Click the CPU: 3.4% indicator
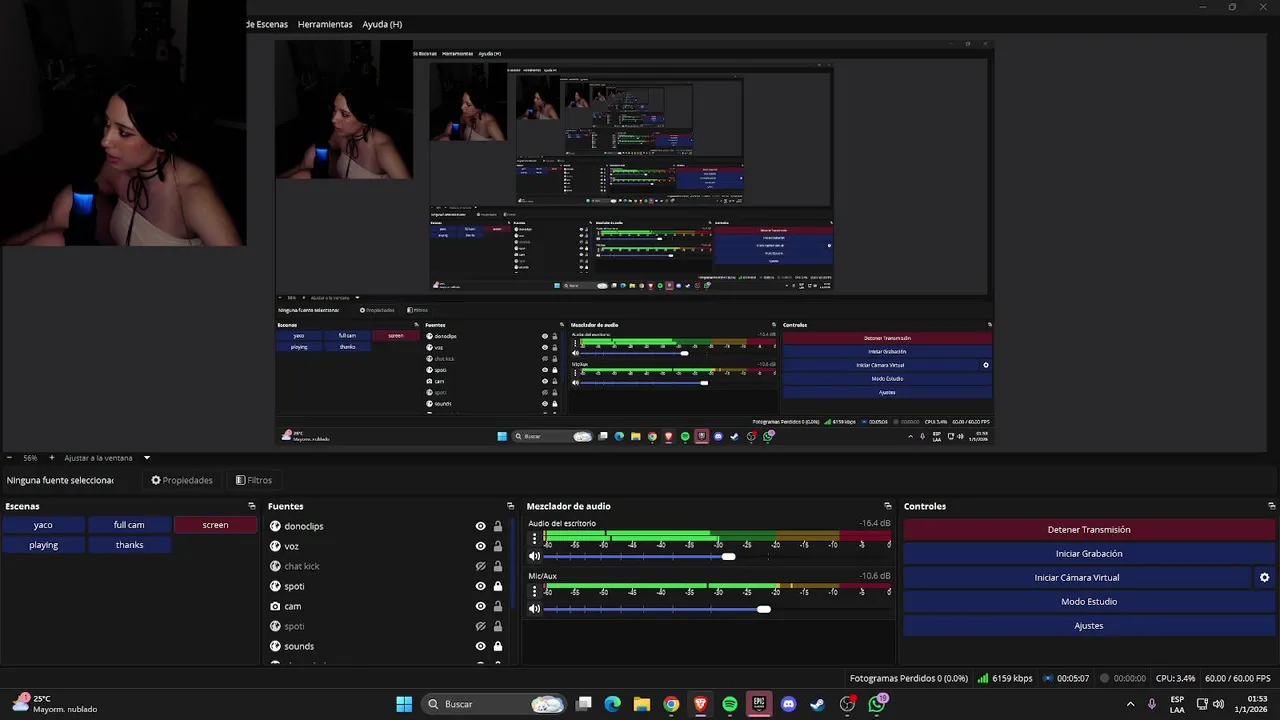1280x720 pixels. (x=1175, y=678)
